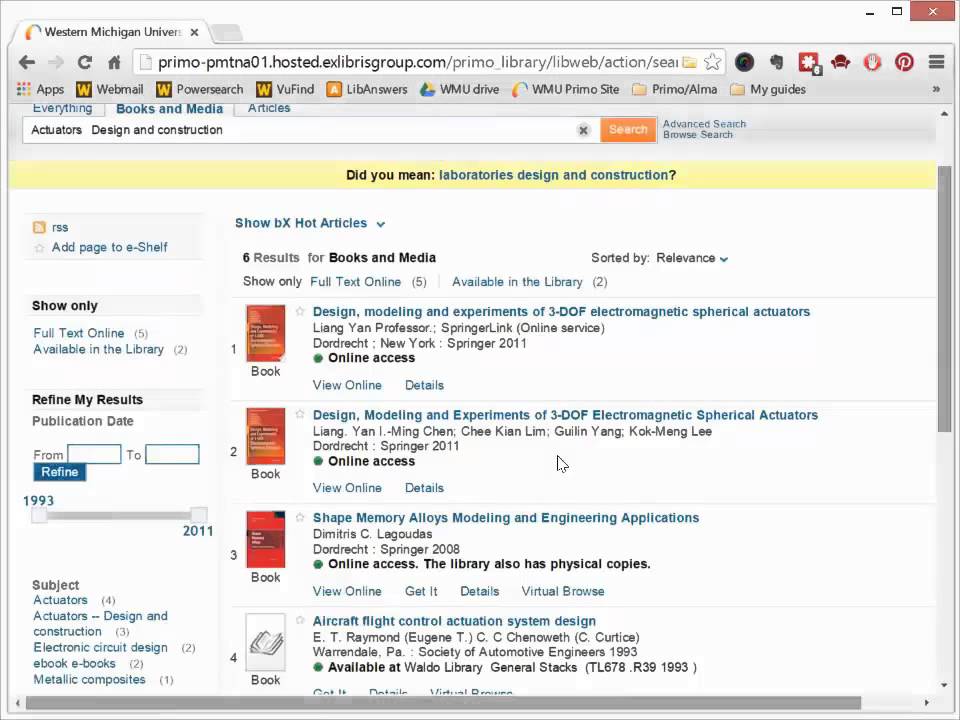Open the Apps grid bookmark
The image size is (960, 720).
(40, 89)
